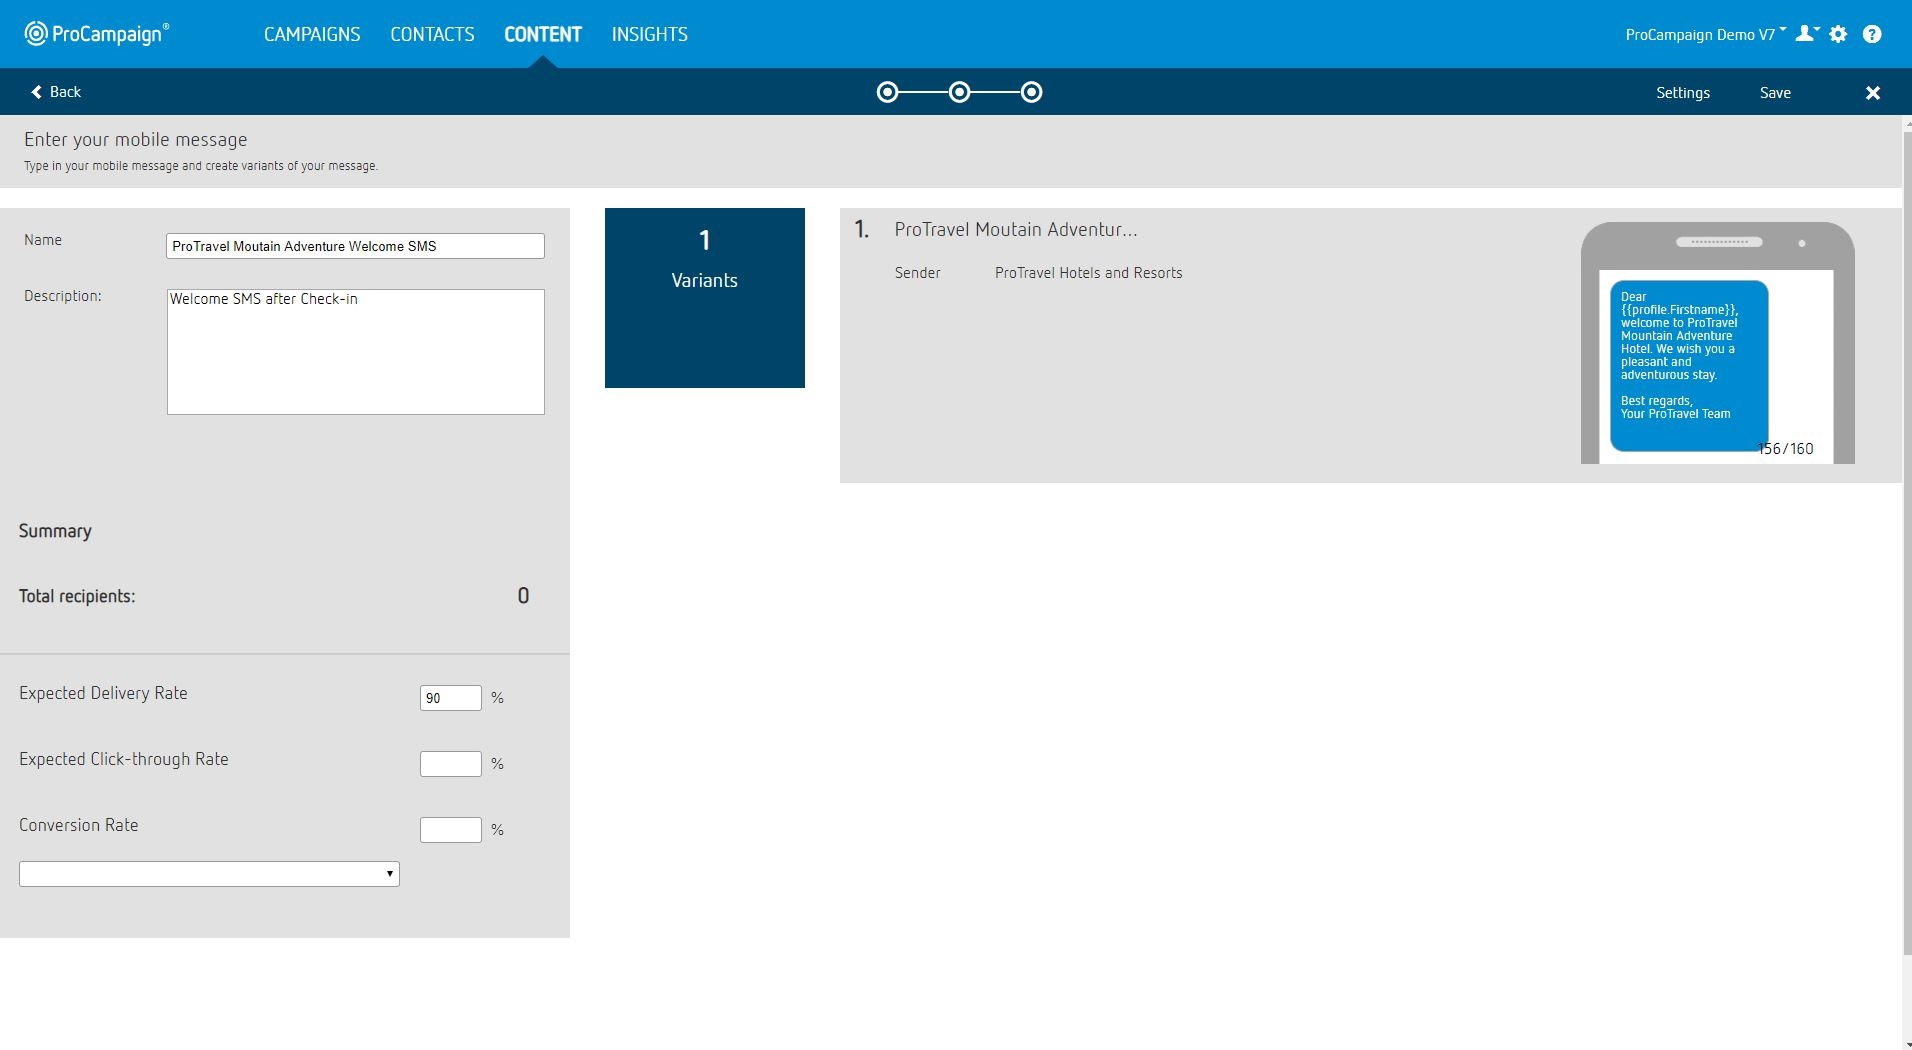The height and width of the screenshot is (1050, 1912).
Task: Close the editor with the X icon
Action: coord(1873,93)
